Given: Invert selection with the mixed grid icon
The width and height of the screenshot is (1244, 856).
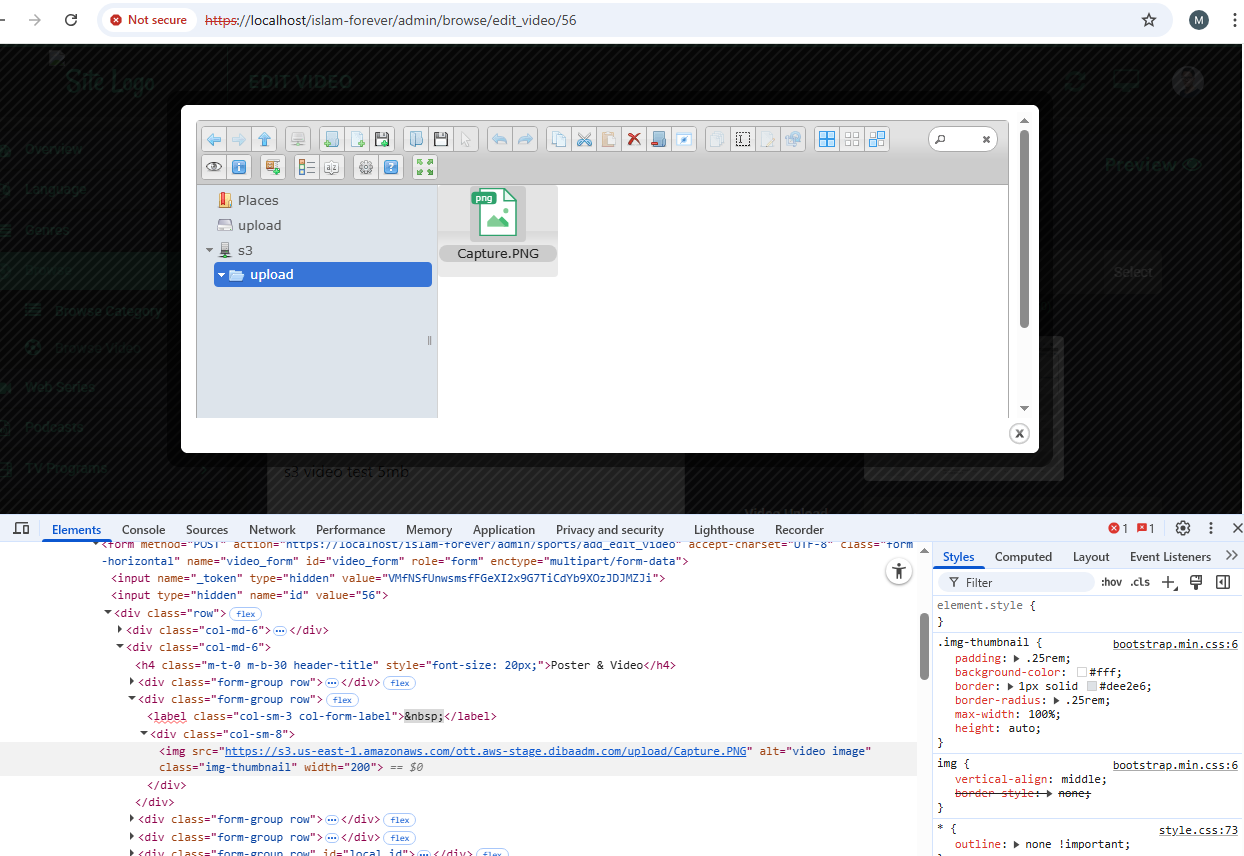Looking at the screenshot, I should tap(876, 139).
